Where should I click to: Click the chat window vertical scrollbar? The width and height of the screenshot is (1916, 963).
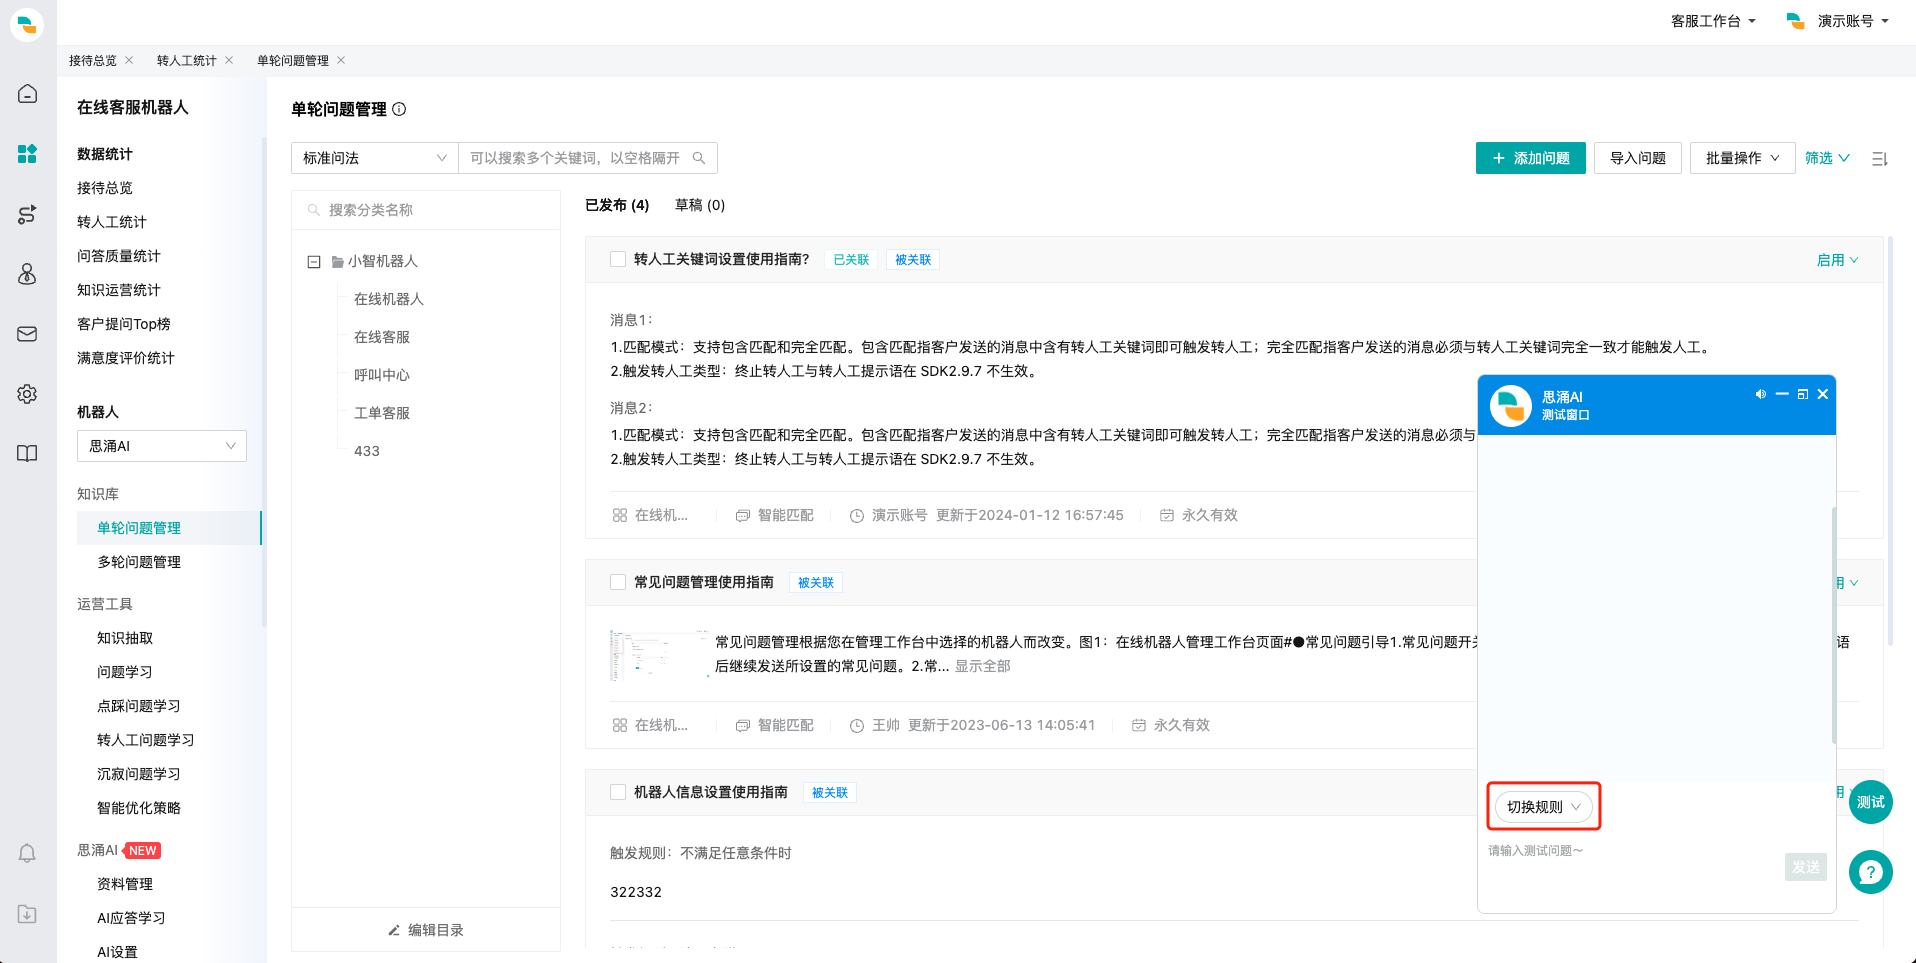click(1834, 625)
